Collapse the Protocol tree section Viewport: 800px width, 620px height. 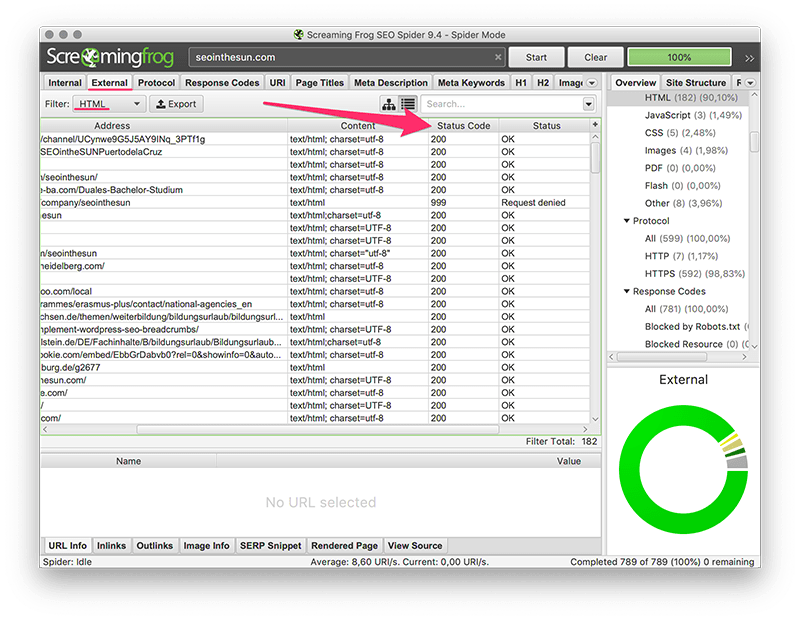click(x=627, y=221)
